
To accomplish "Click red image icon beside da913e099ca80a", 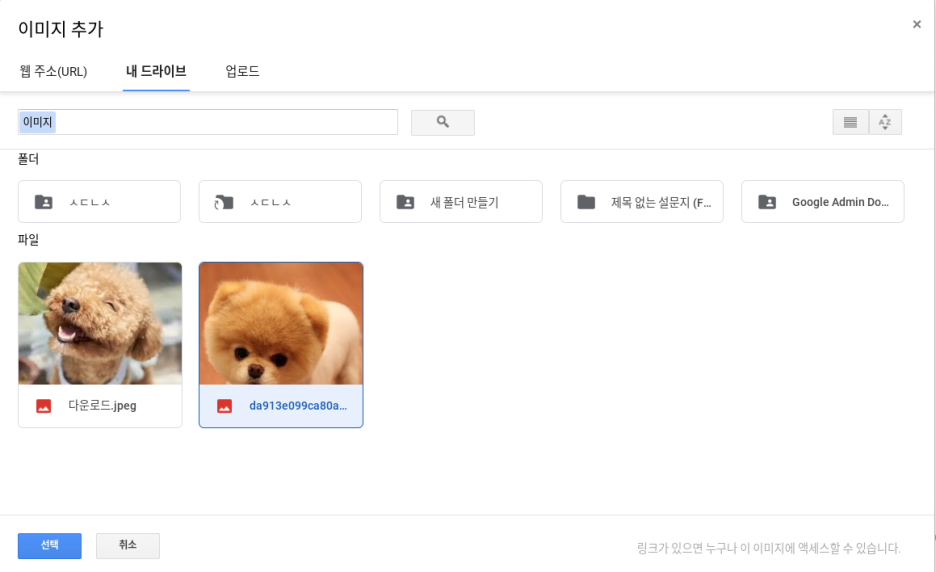I will [224, 406].
